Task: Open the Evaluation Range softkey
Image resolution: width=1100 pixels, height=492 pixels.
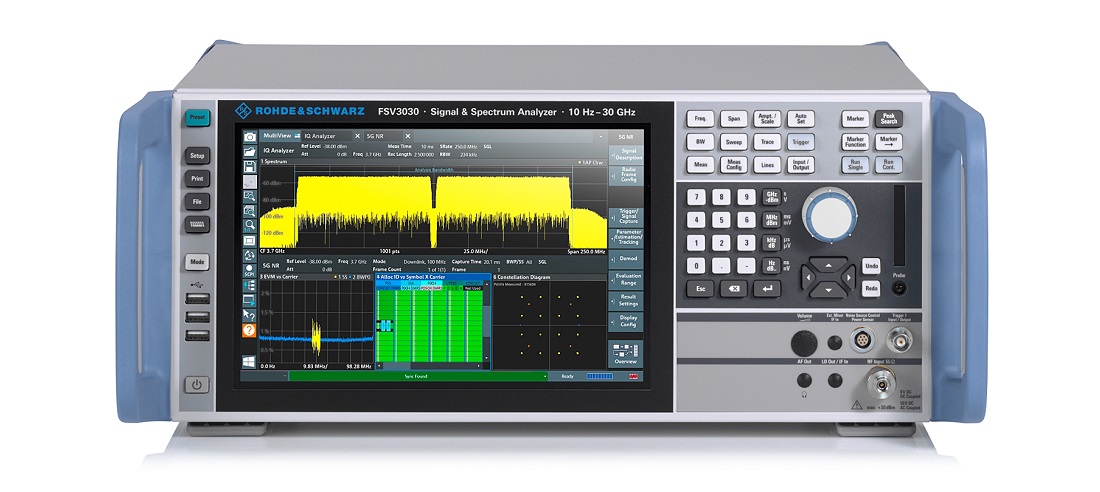Action: (626, 279)
